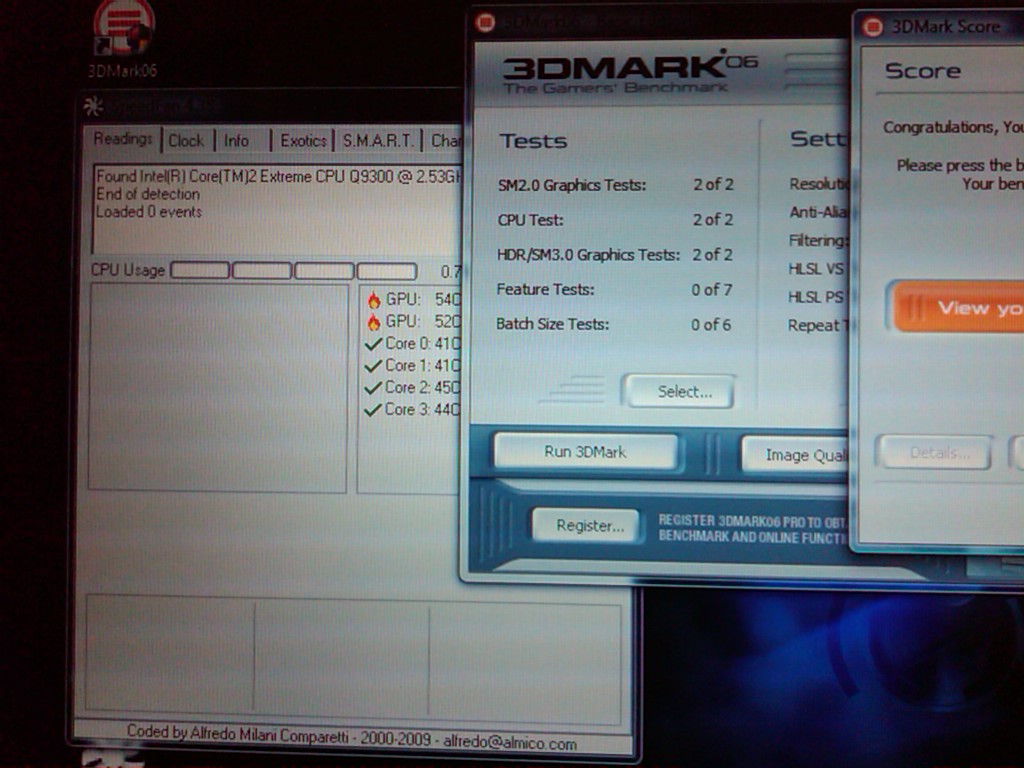Click the green checkmark next to Core 1
The width and height of the screenshot is (1024, 768).
click(x=373, y=366)
